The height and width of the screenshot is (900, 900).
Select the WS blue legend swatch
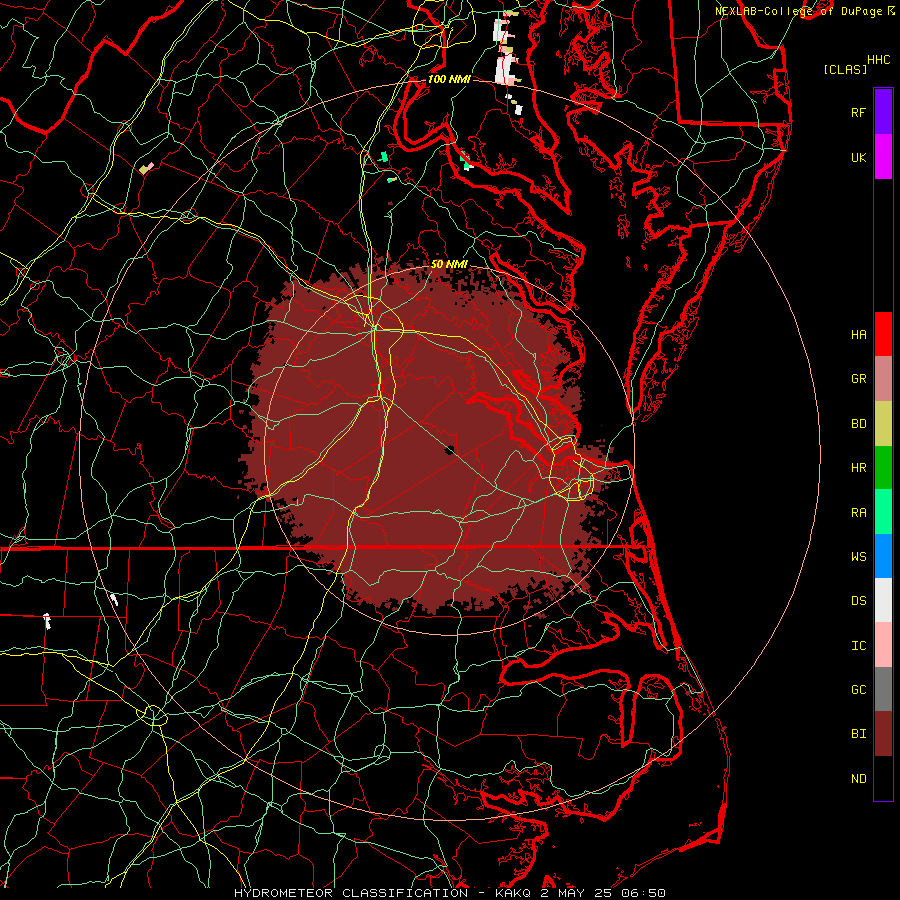883,556
